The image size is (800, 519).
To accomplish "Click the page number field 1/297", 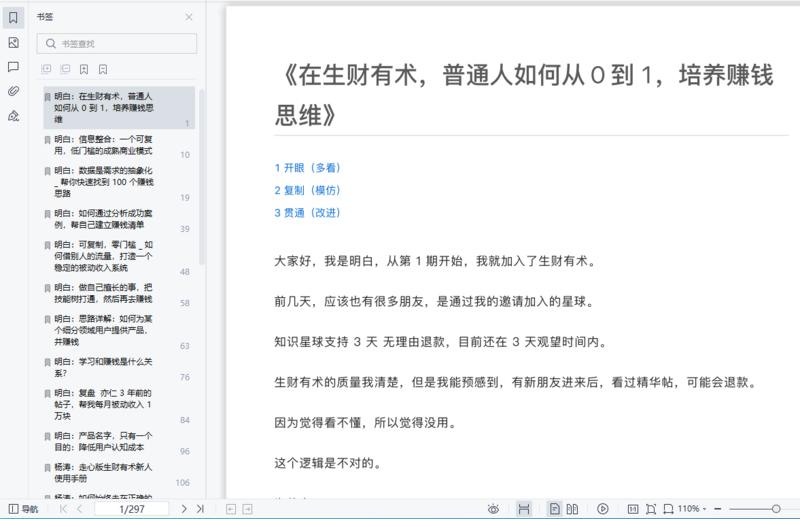I will pyautogui.click(x=132, y=509).
